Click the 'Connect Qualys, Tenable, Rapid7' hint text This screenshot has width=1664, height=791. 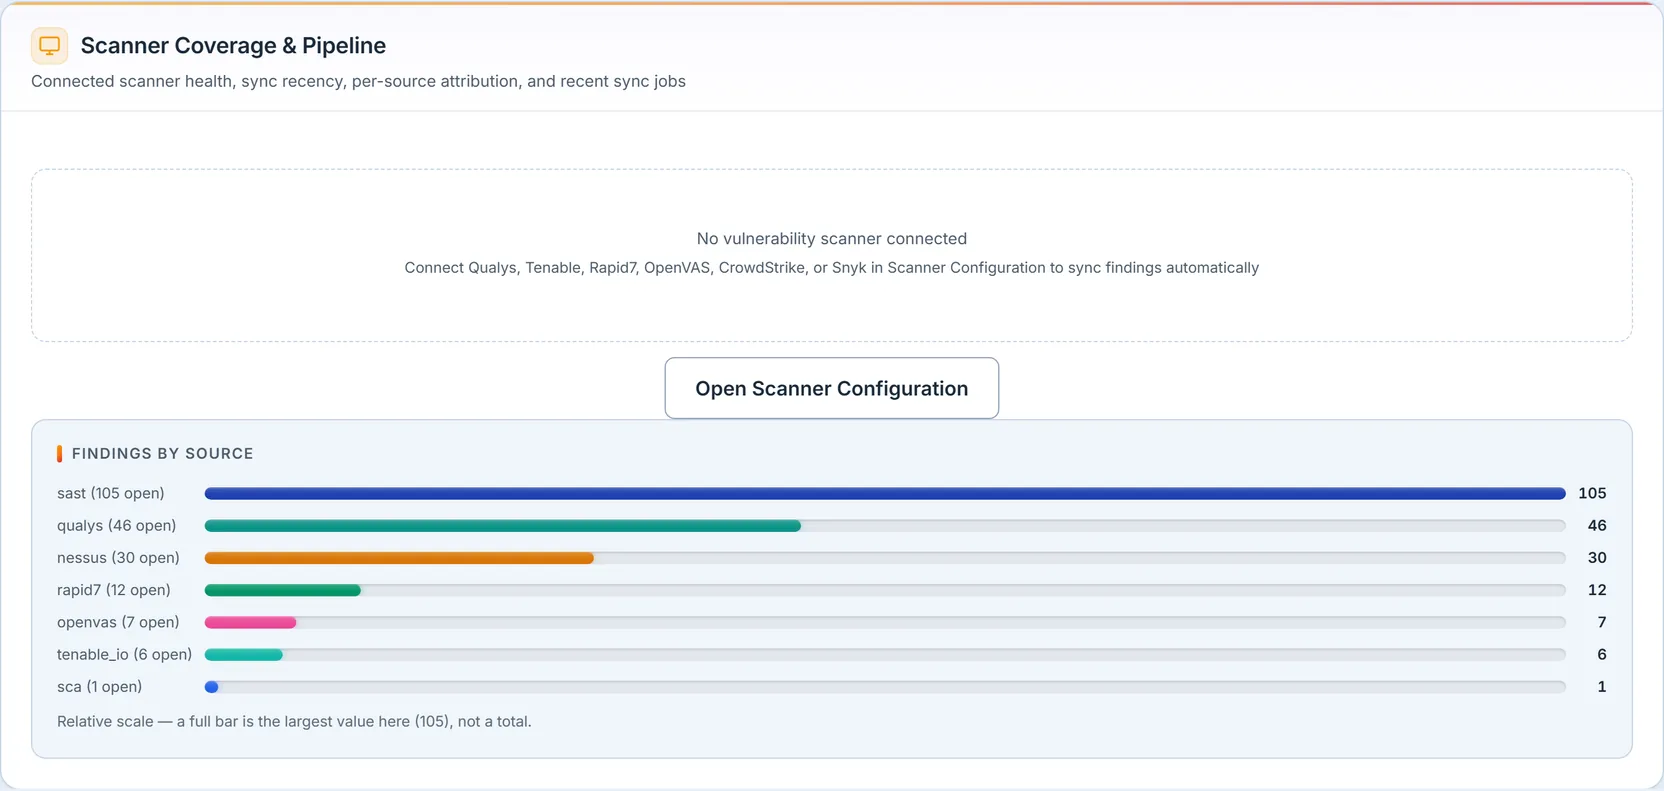[x=832, y=268]
